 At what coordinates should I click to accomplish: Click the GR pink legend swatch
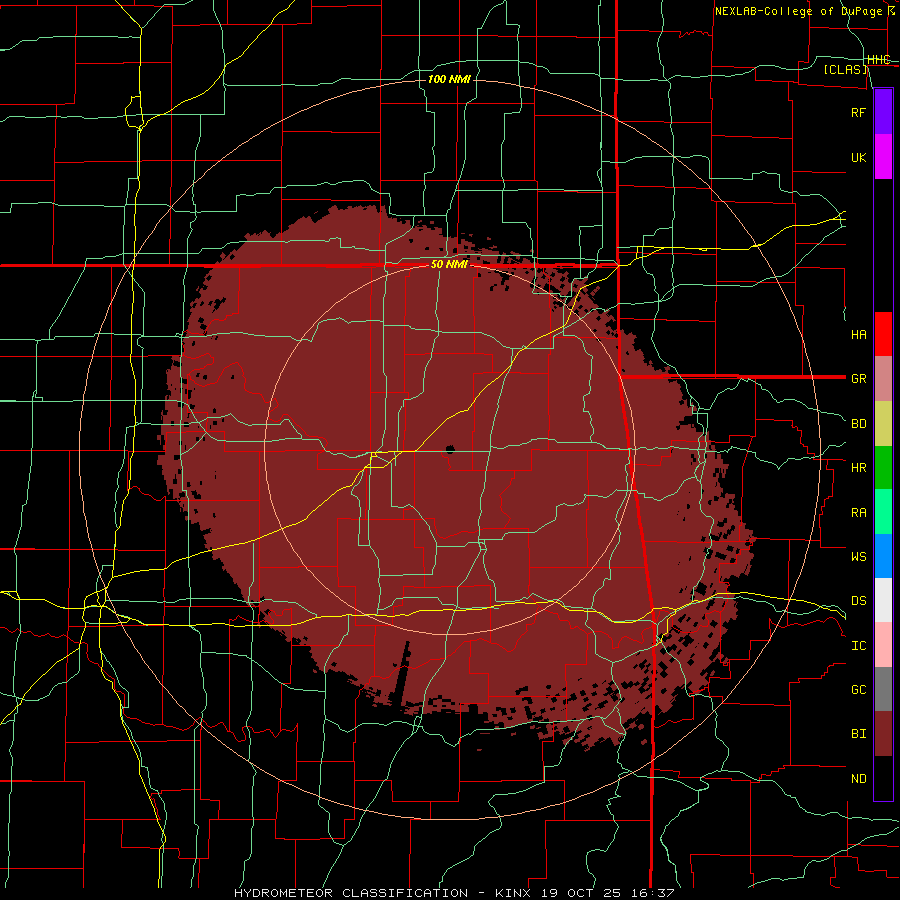(883, 379)
